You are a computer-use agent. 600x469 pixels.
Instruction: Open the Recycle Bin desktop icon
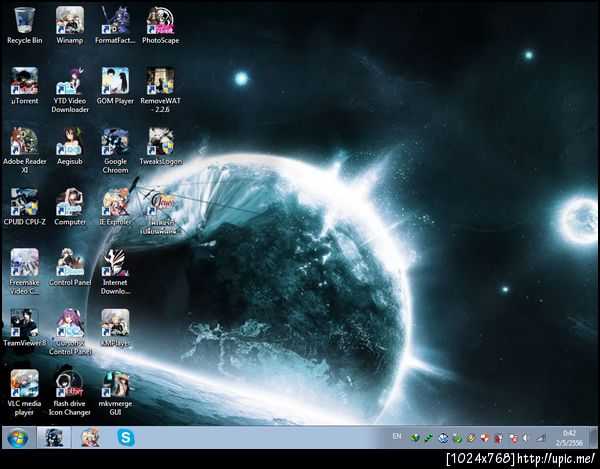click(24, 26)
